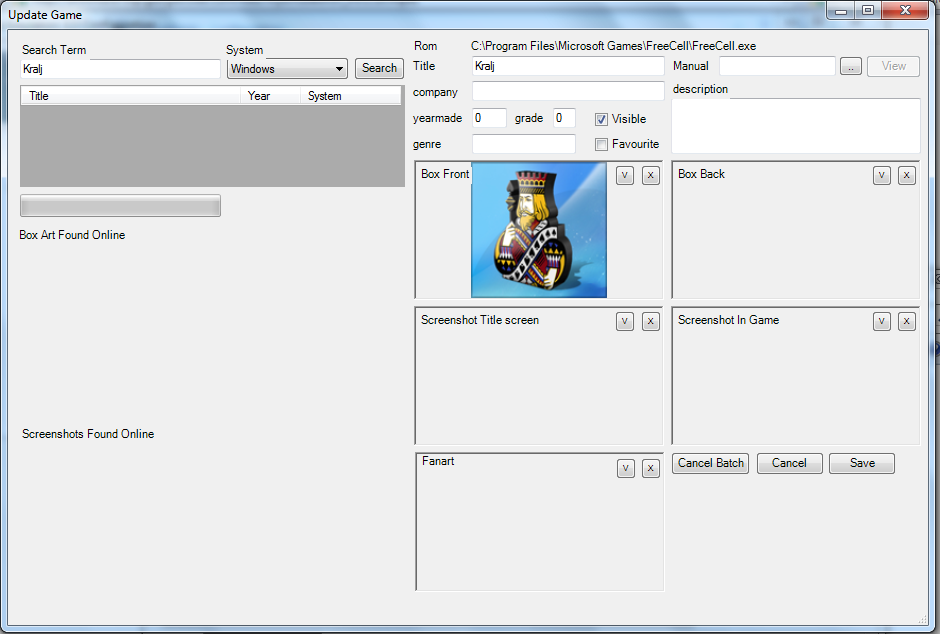The width and height of the screenshot is (940, 634).
Task: Click the V button in Box Back panel
Action: pos(882,175)
